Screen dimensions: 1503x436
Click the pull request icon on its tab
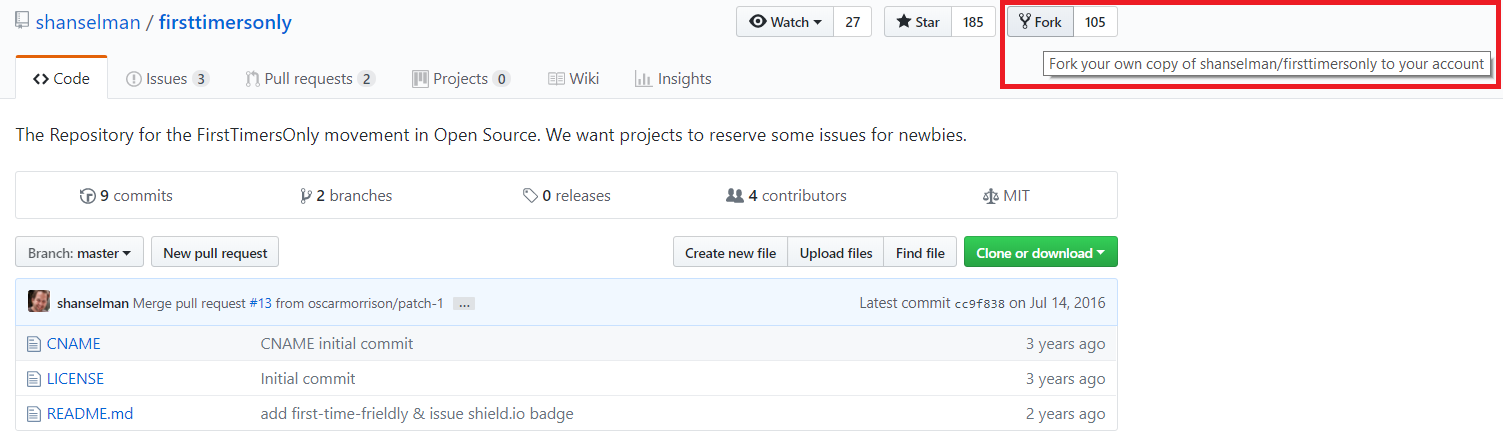pos(252,79)
